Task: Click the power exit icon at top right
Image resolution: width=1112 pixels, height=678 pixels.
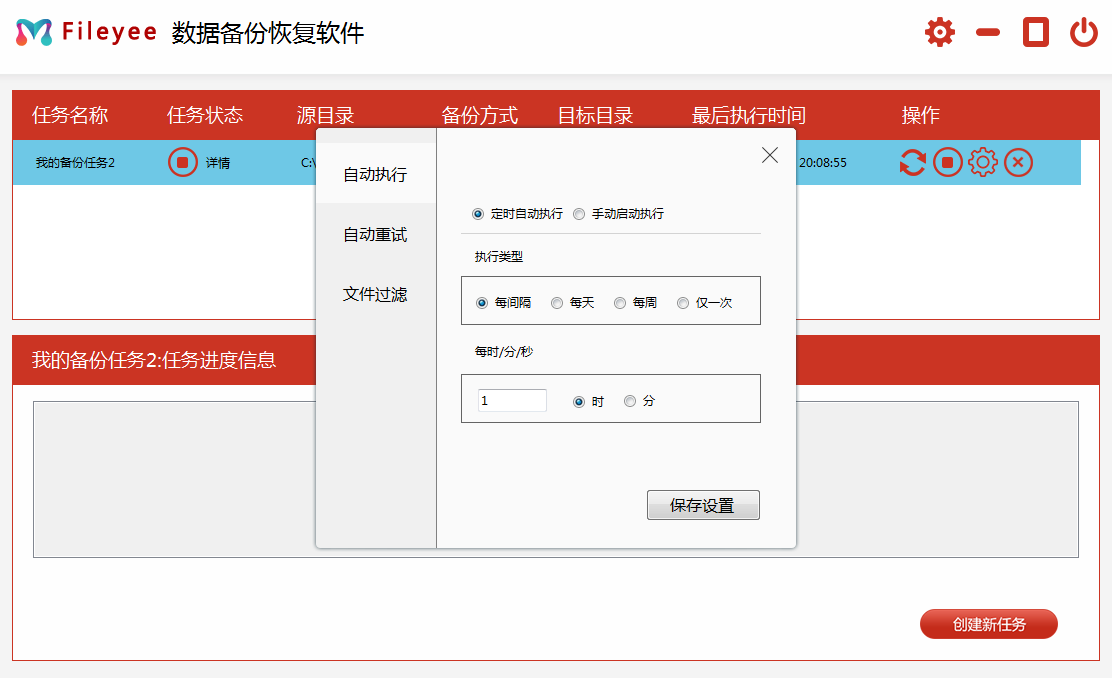Action: coord(1084,32)
